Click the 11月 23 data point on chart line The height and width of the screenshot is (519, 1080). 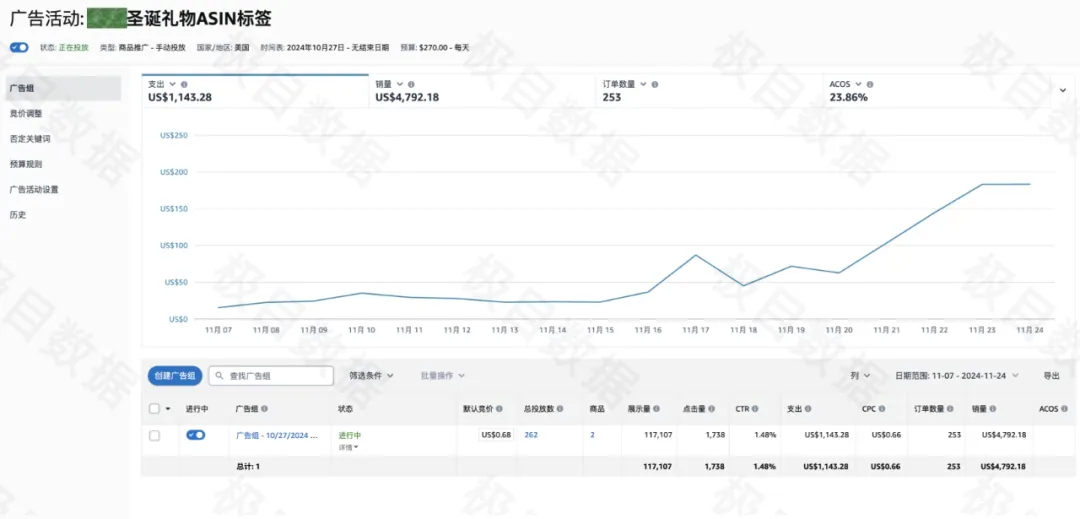click(x=982, y=184)
